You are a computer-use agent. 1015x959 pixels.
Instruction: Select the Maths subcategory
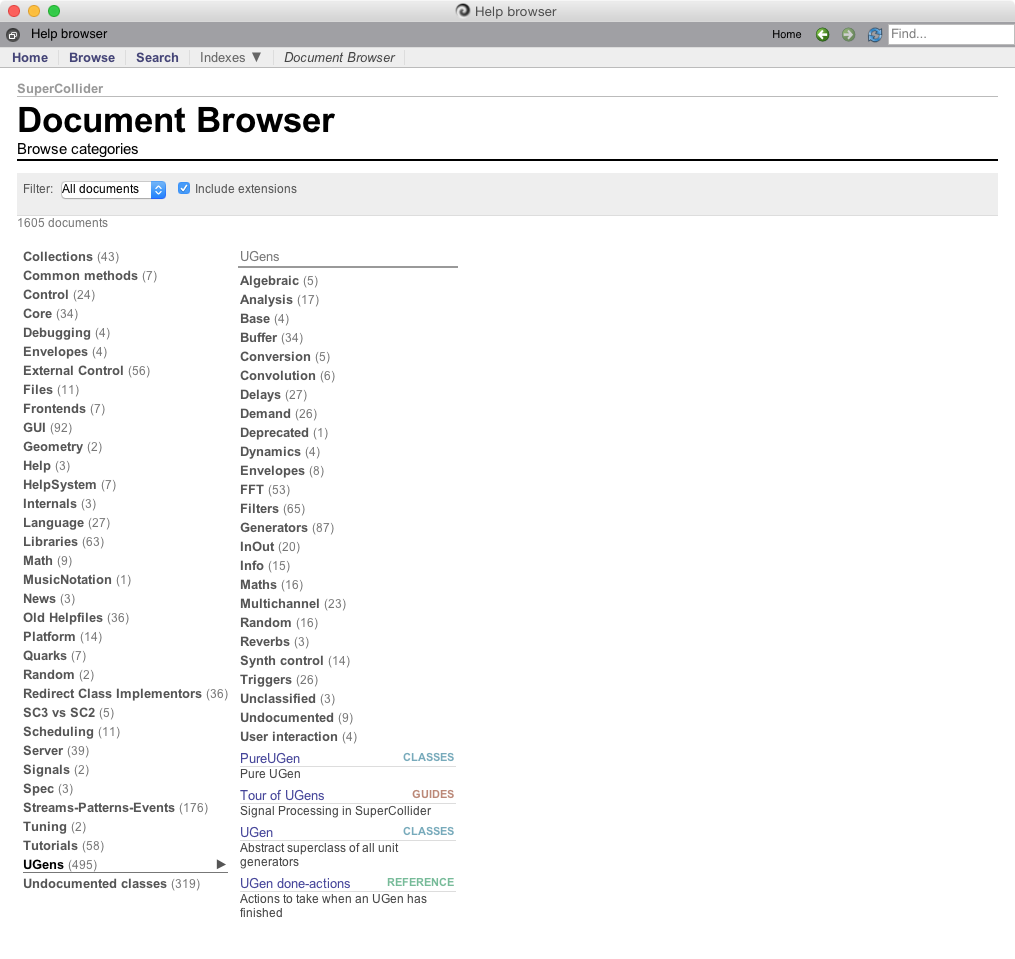[271, 585]
